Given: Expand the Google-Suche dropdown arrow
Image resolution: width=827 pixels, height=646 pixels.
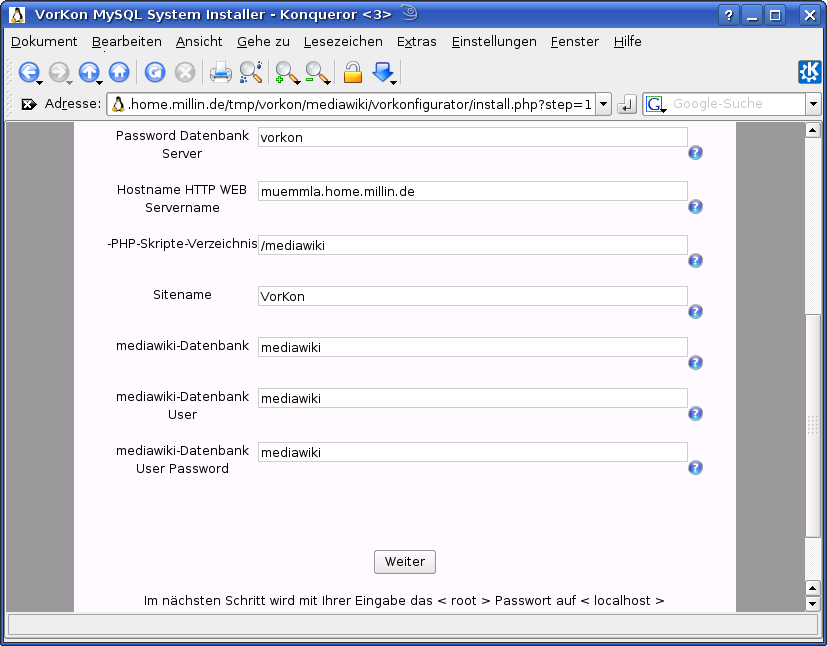Looking at the screenshot, I should point(813,104).
